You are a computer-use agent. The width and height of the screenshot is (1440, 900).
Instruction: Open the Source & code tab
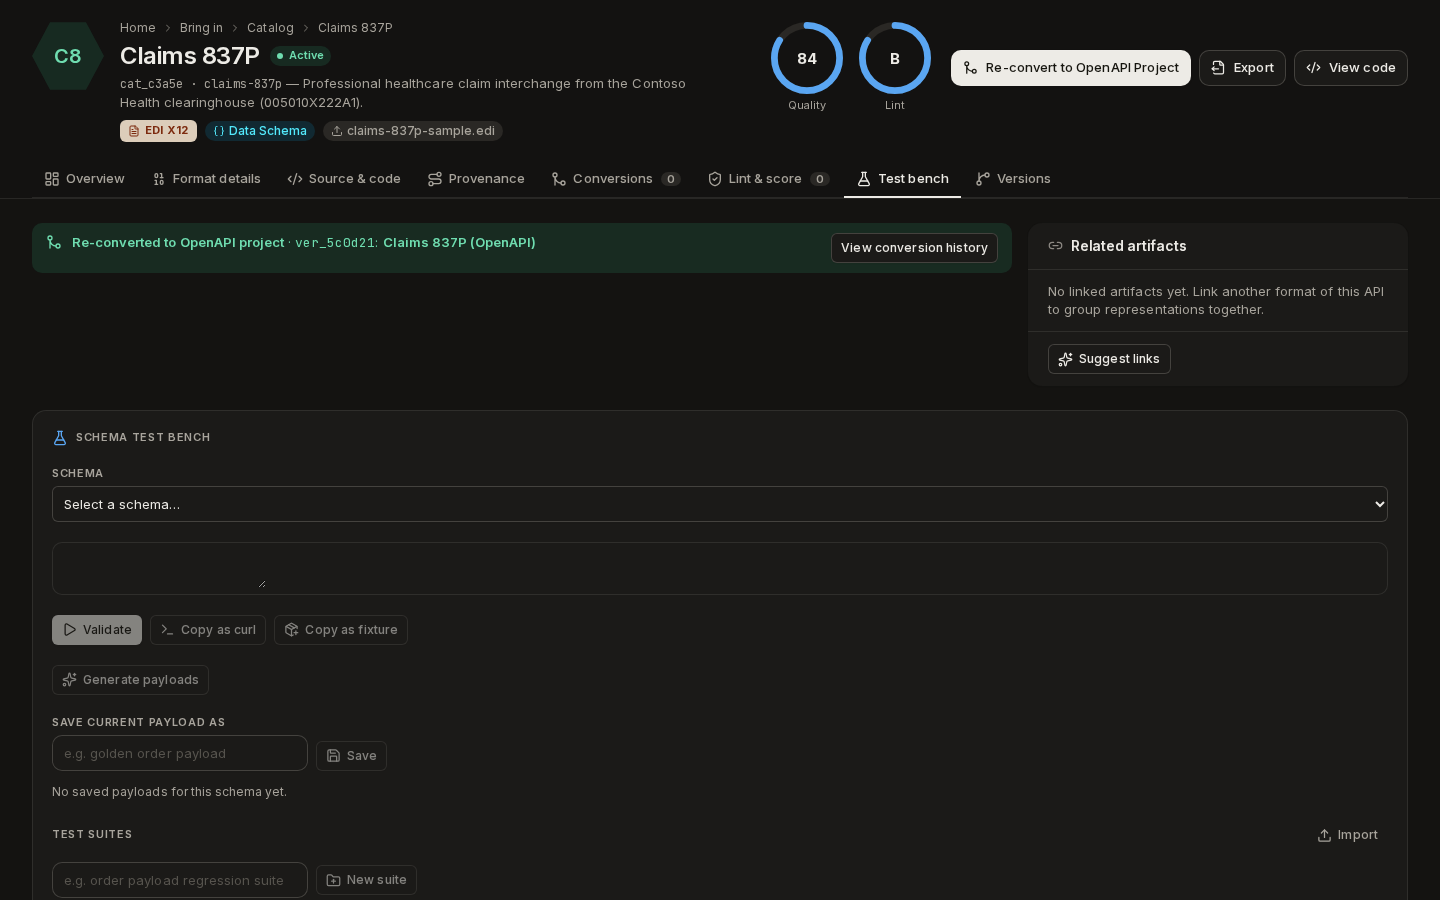coord(344,179)
